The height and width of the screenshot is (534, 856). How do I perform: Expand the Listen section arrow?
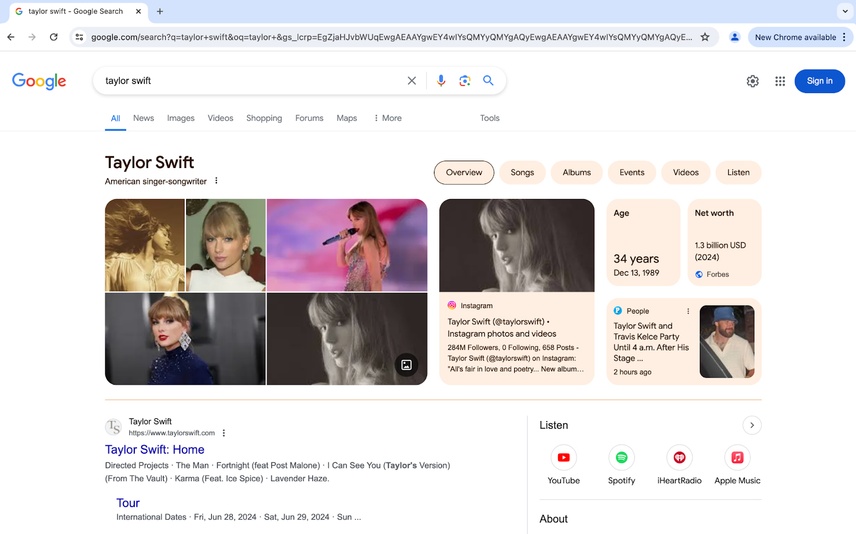pyautogui.click(x=752, y=425)
